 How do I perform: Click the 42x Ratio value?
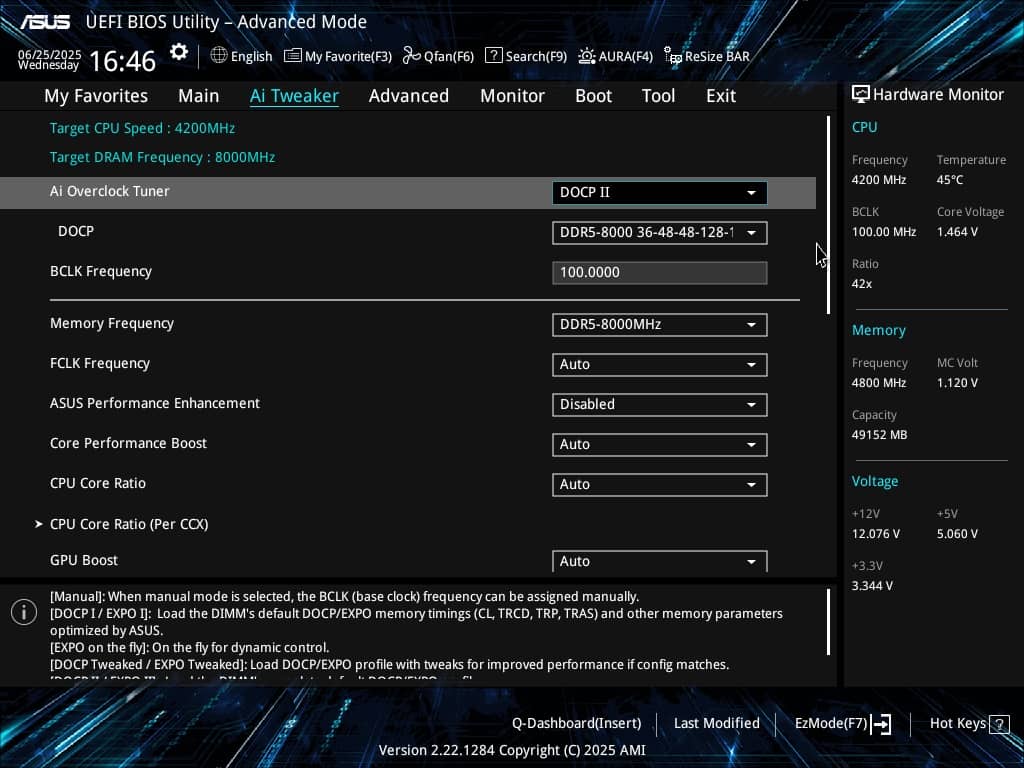tap(862, 284)
